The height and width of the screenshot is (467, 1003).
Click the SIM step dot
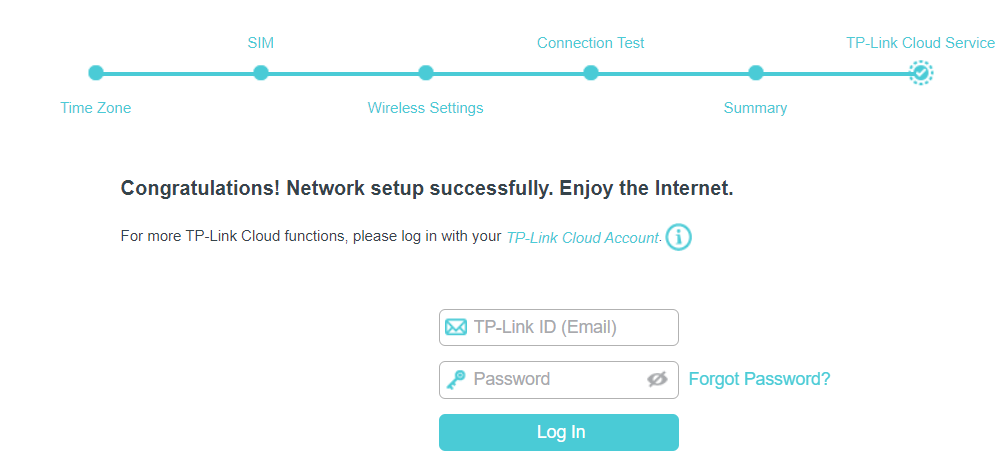click(x=261, y=72)
